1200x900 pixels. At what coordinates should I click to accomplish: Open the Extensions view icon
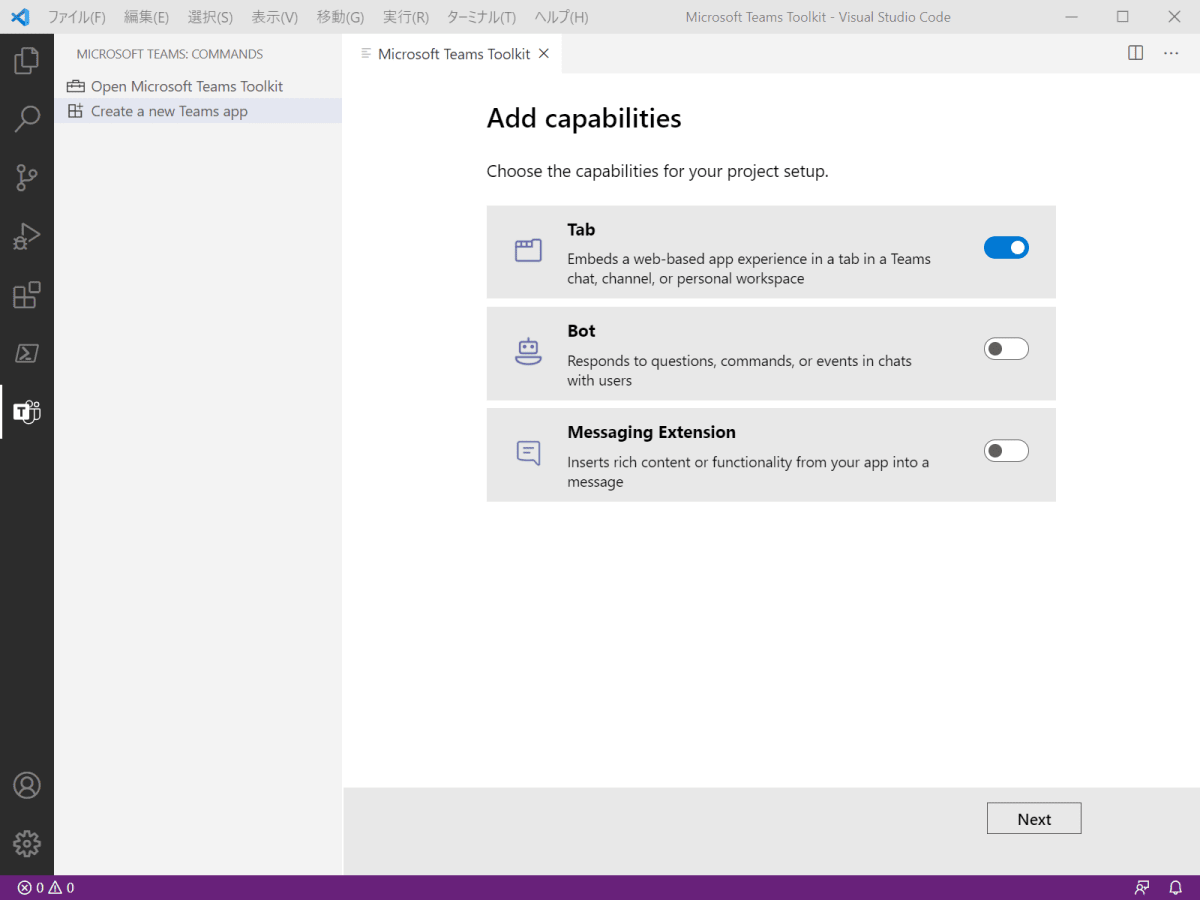(27, 295)
